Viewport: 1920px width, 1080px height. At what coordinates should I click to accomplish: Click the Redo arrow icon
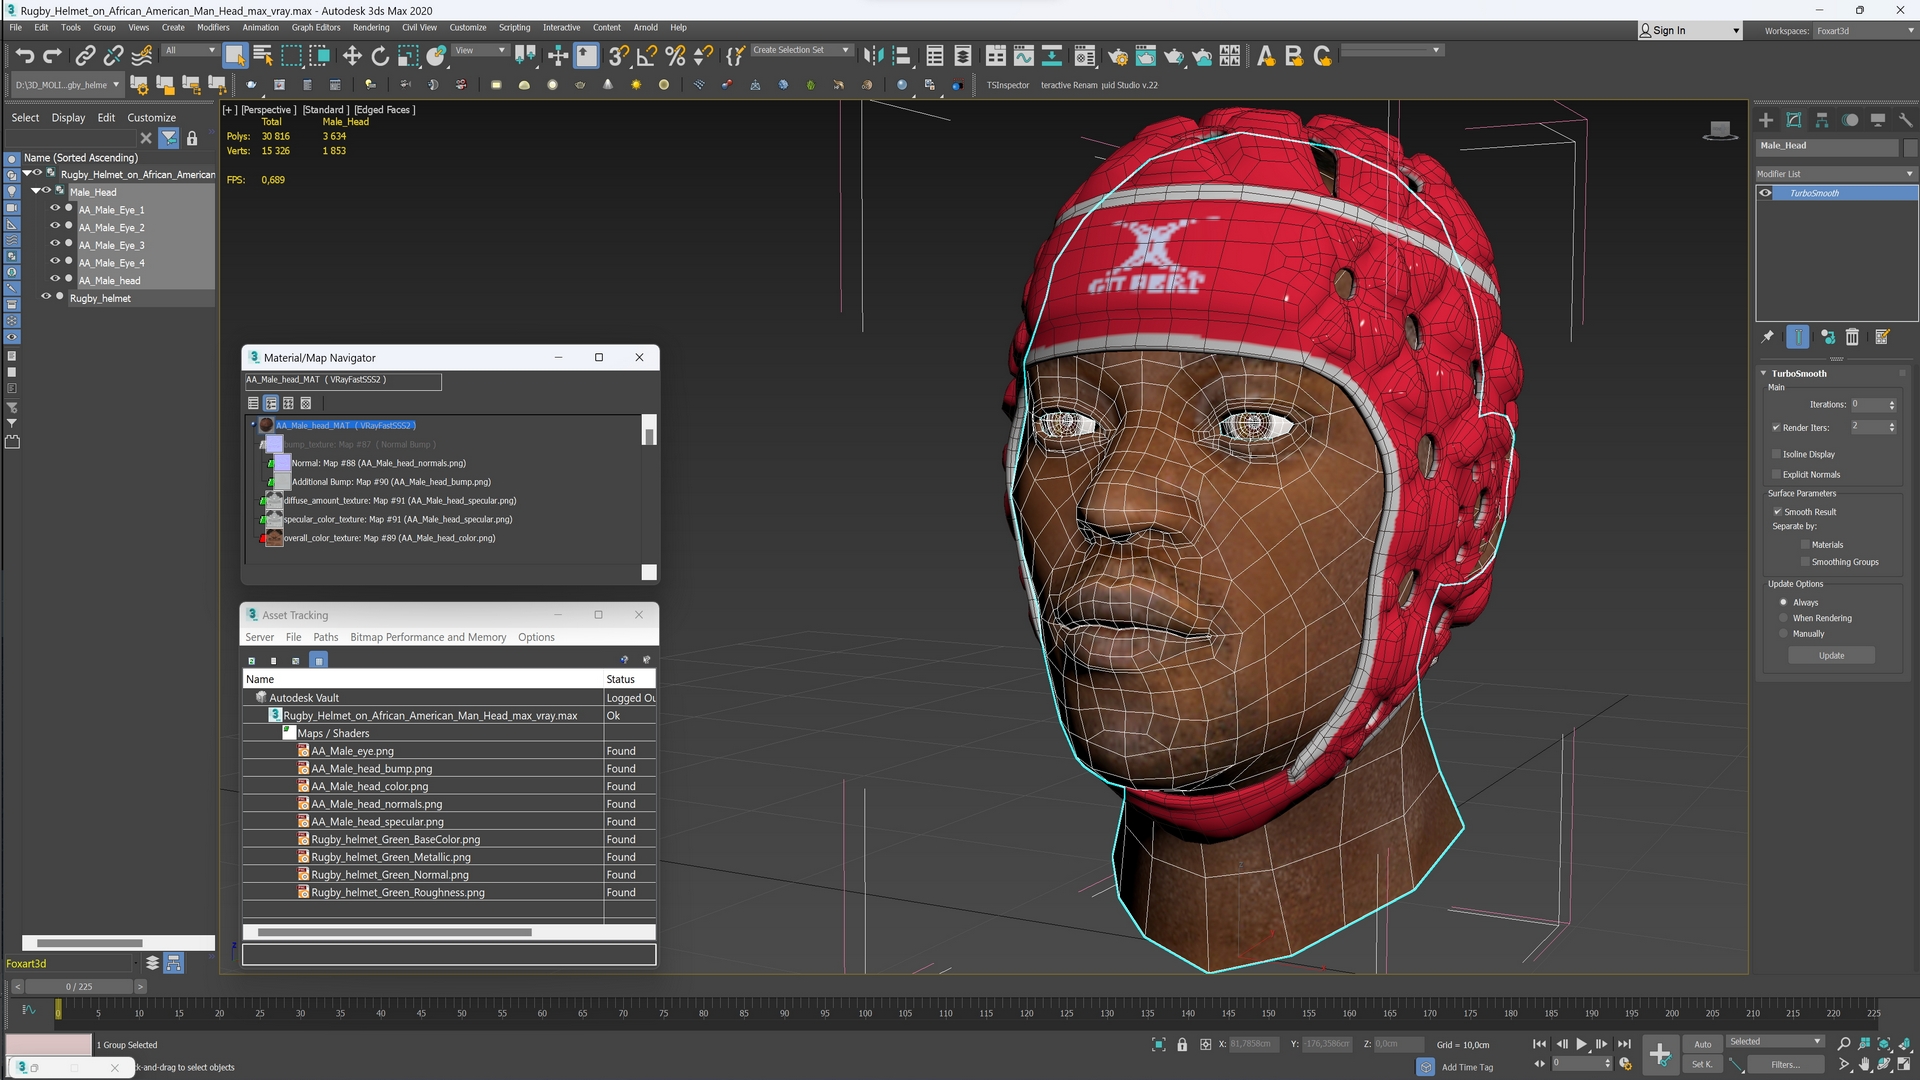53,56
